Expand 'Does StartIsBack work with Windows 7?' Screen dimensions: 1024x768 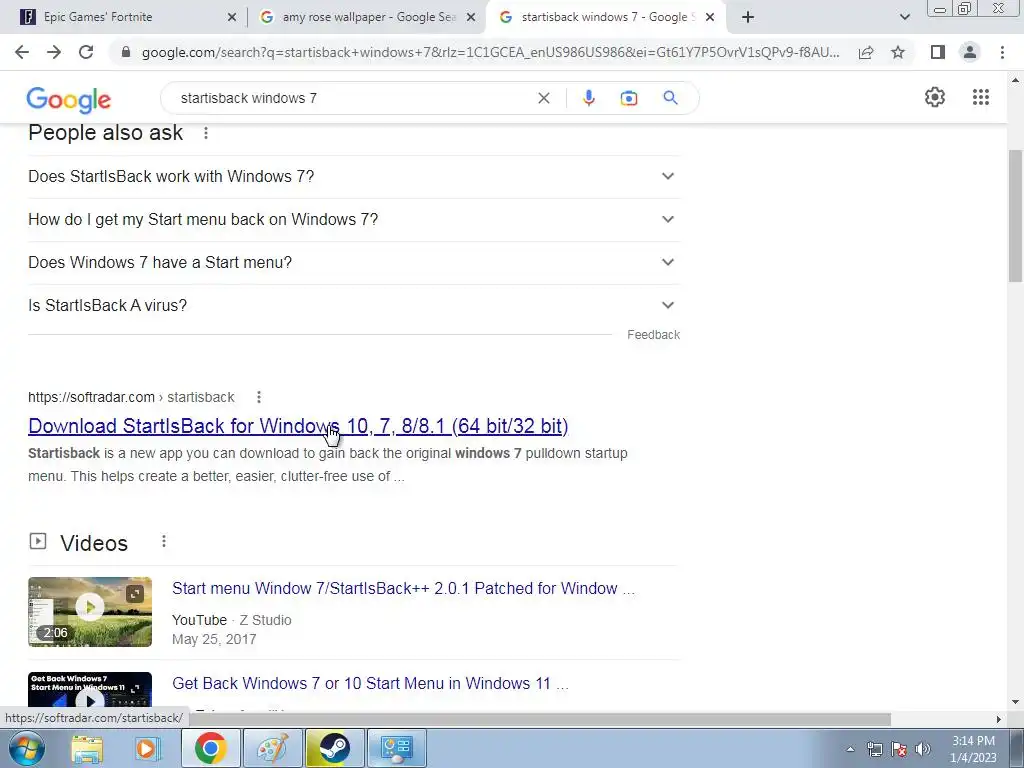click(x=354, y=176)
